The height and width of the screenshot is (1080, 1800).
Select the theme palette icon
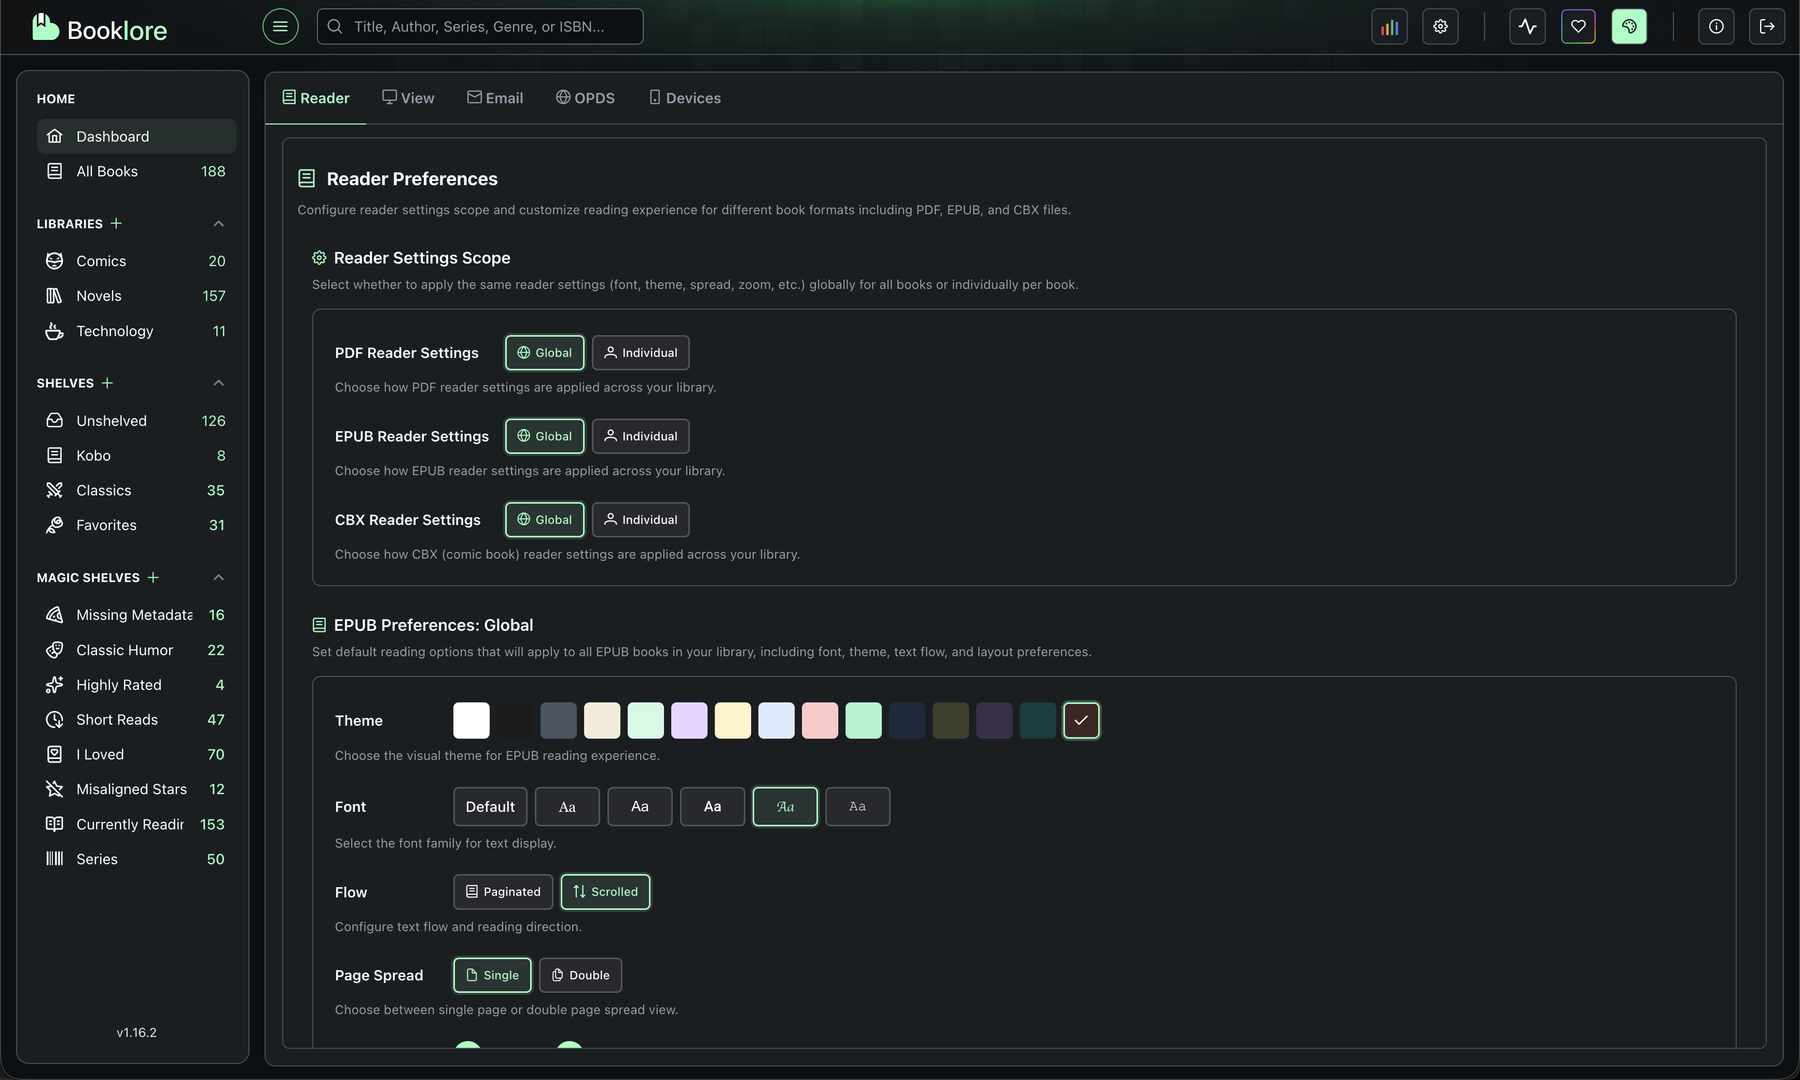1629,26
